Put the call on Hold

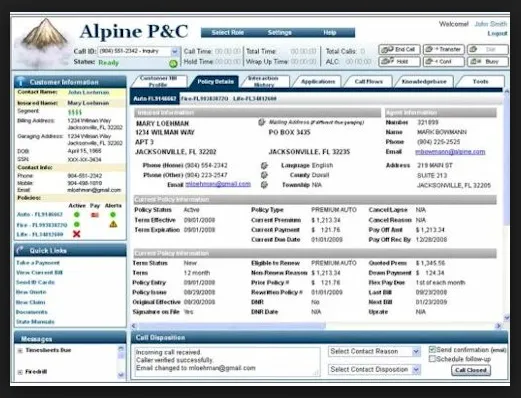(399, 62)
